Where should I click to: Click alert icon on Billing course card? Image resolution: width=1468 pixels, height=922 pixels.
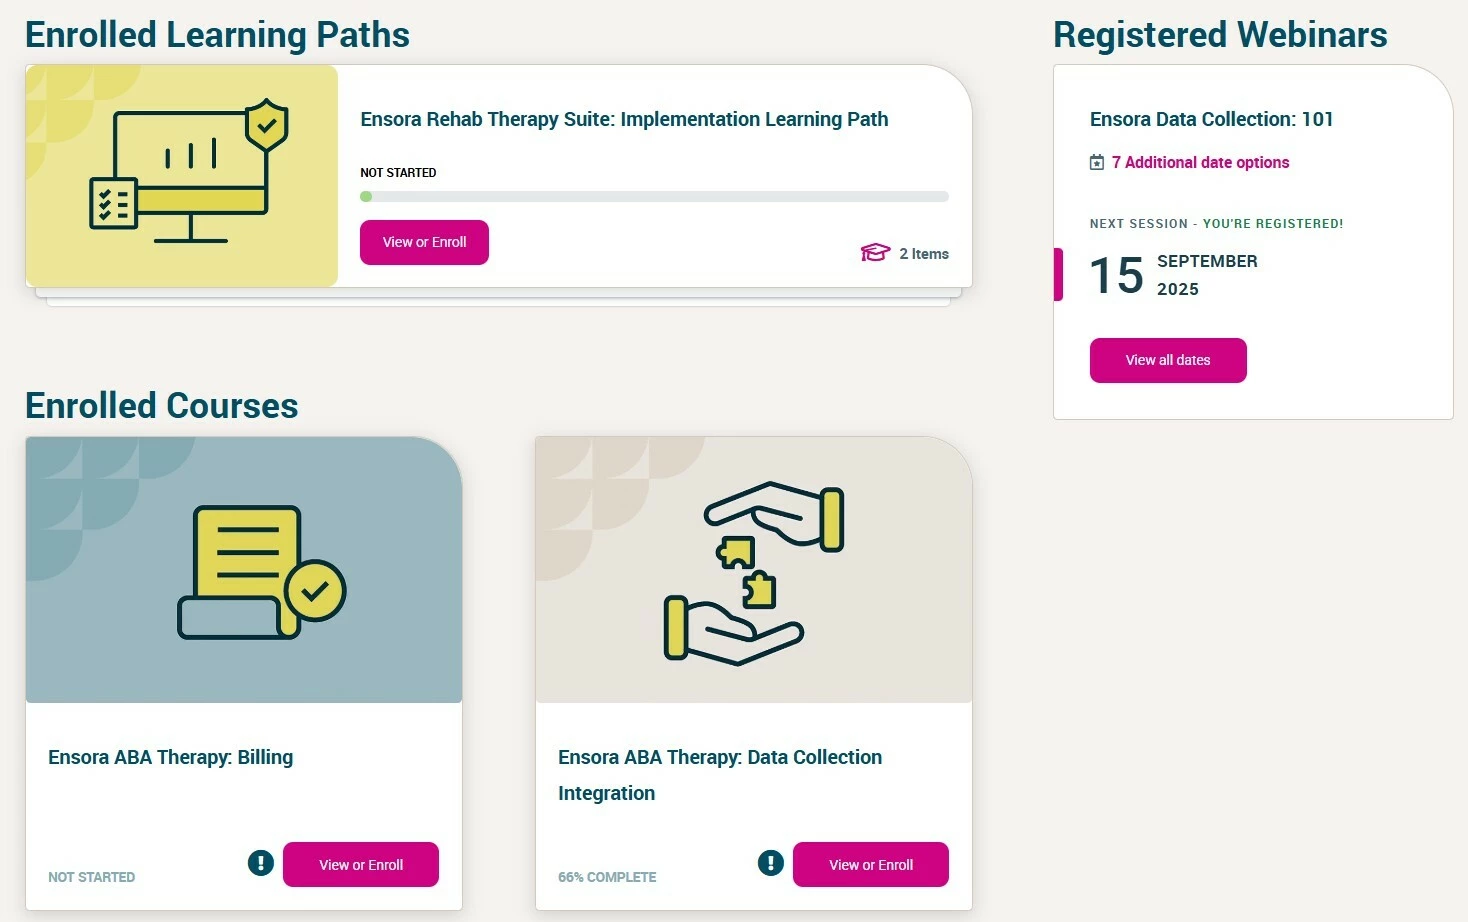pos(261,862)
